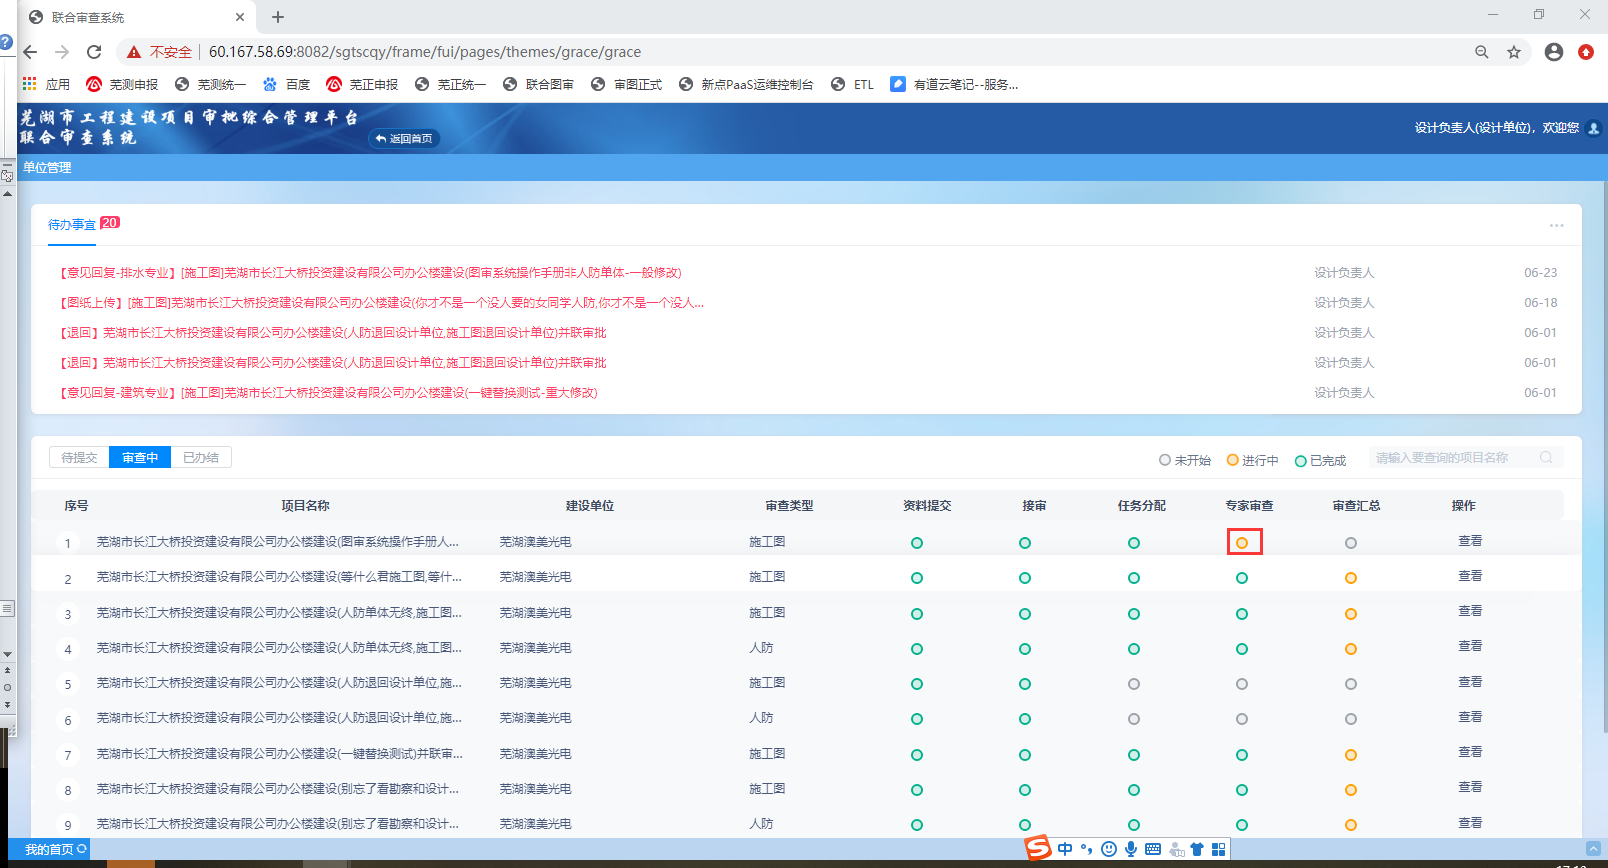Click the 返回首页 home return icon

pos(381,139)
